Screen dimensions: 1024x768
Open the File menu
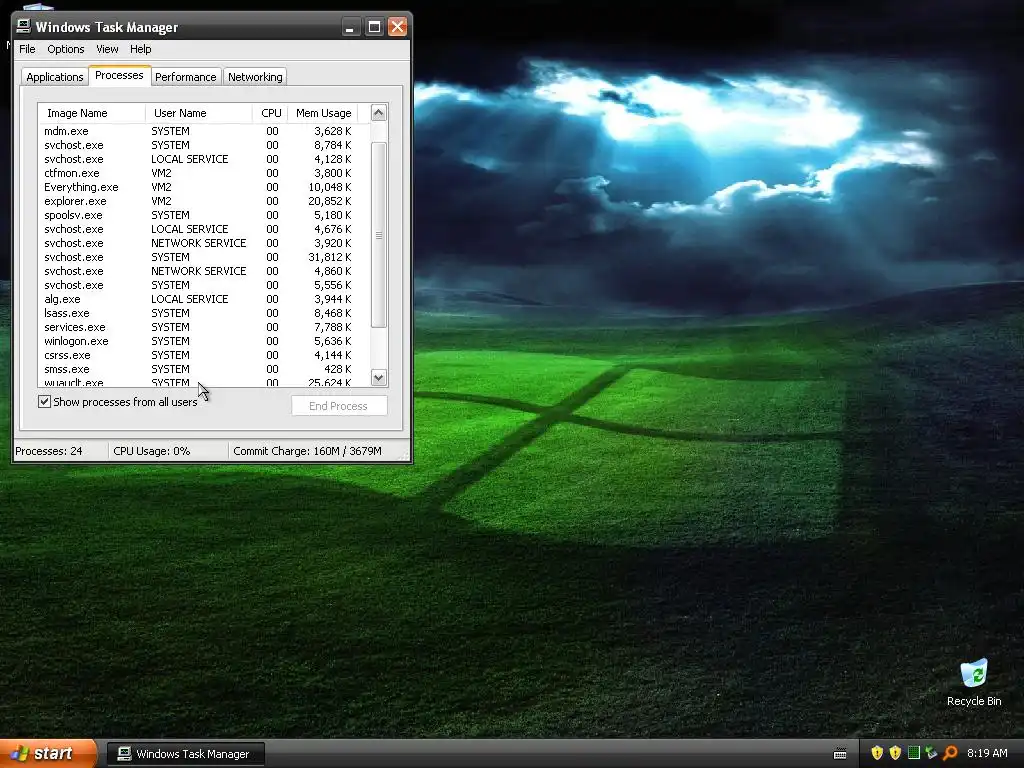tap(27, 49)
